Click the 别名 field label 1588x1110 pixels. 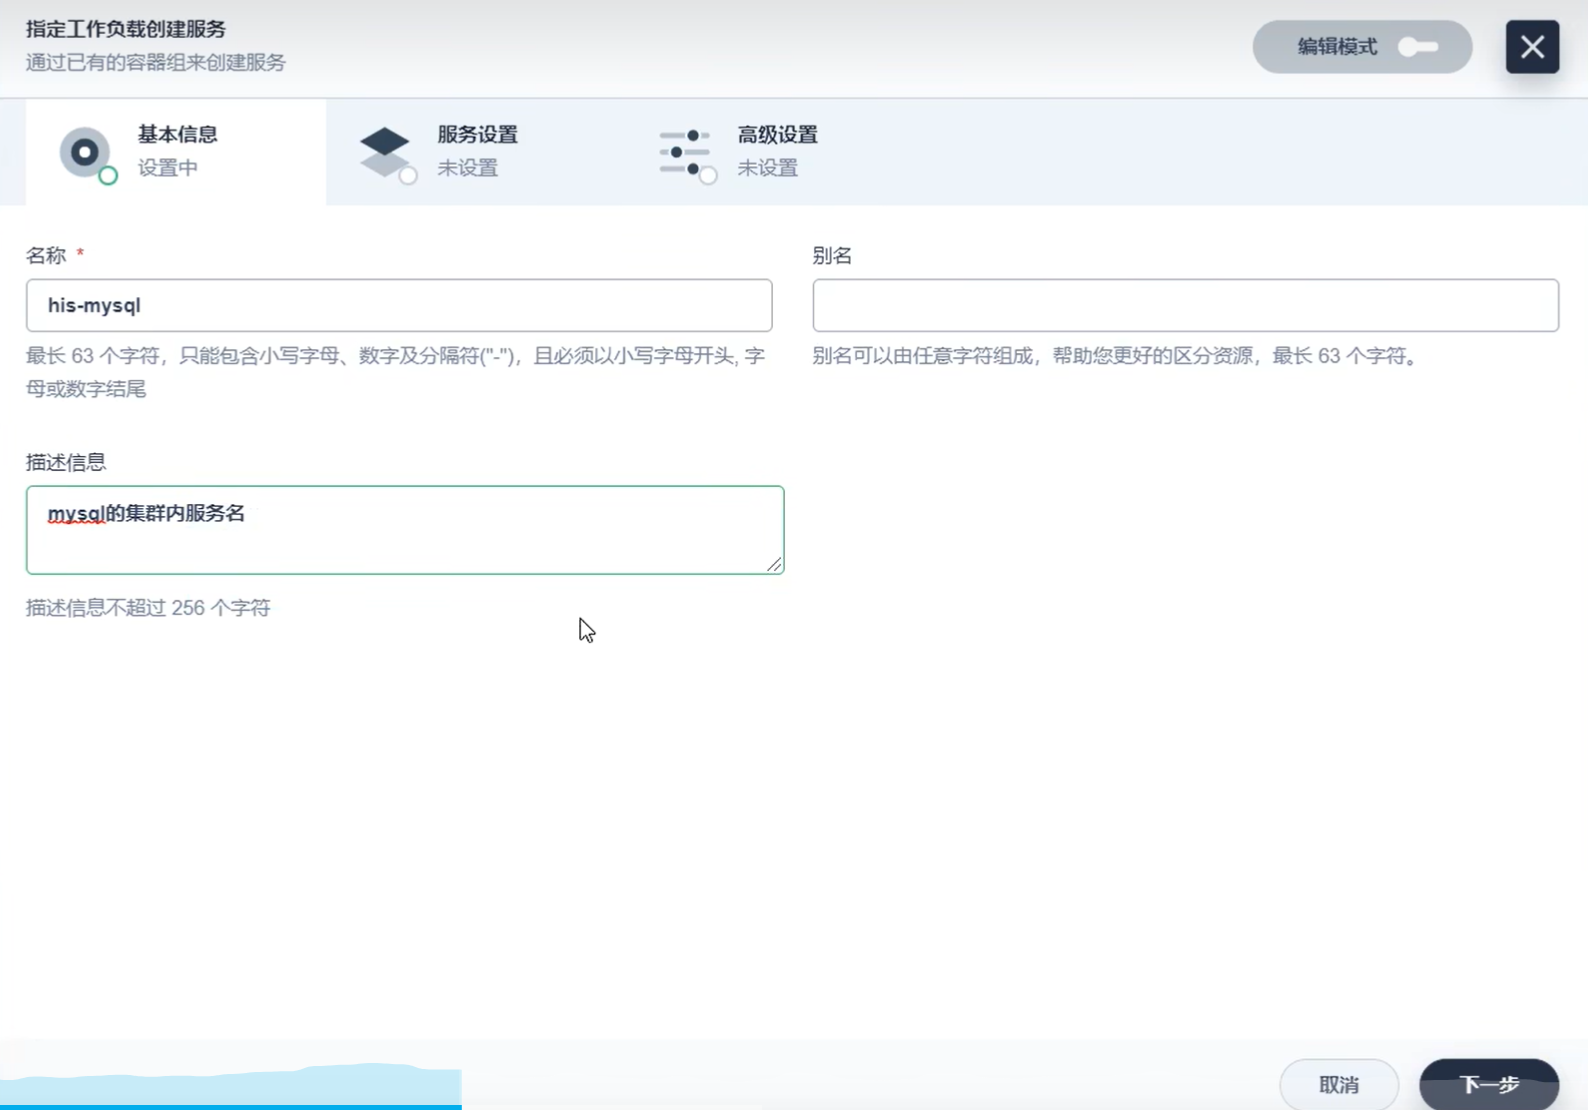click(x=832, y=255)
